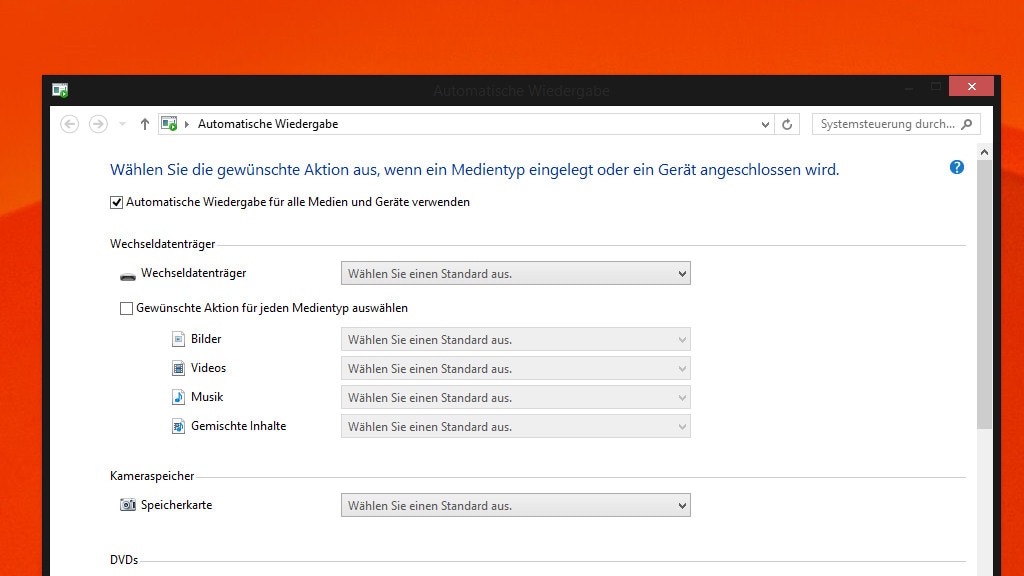Close the Automatische Wiedergabe window
Image resolution: width=1024 pixels, height=576 pixels.
971,86
